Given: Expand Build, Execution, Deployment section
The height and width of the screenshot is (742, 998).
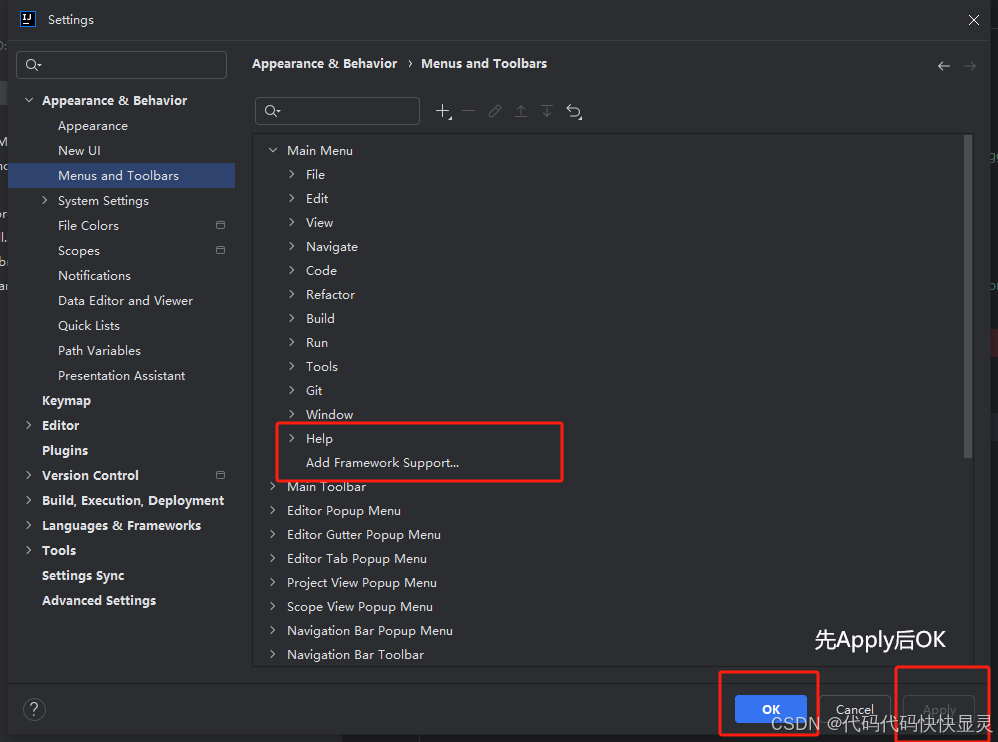Looking at the screenshot, I should 29,500.
